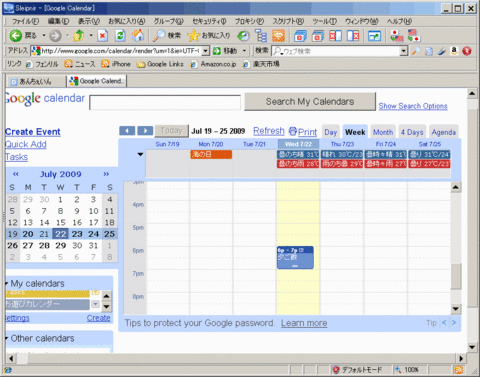Open the お気に入り(A) menu
This screenshot has height=377, width=480.
(126, 21)
